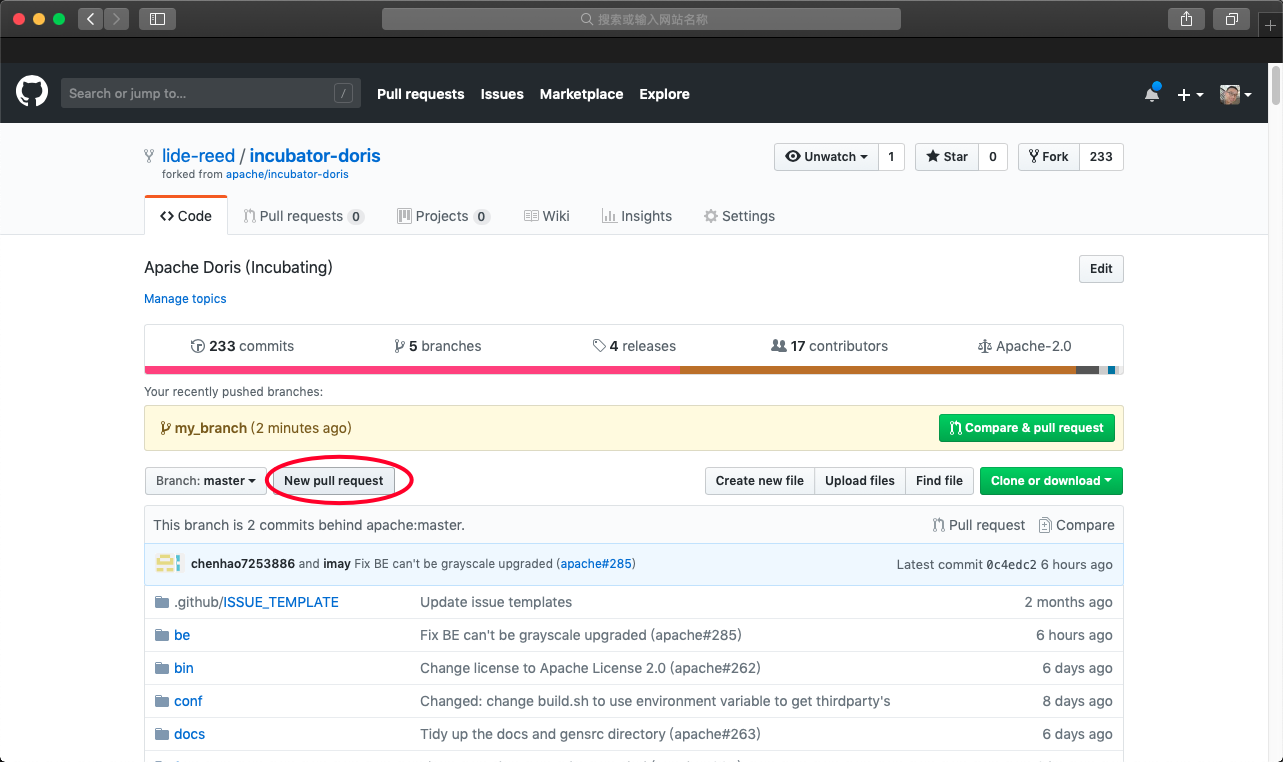Open Pull requests in top navigation
Image resolution: width=1283 pixels, height=762 pixels.
pyautogui.click(x=420, y=94)
